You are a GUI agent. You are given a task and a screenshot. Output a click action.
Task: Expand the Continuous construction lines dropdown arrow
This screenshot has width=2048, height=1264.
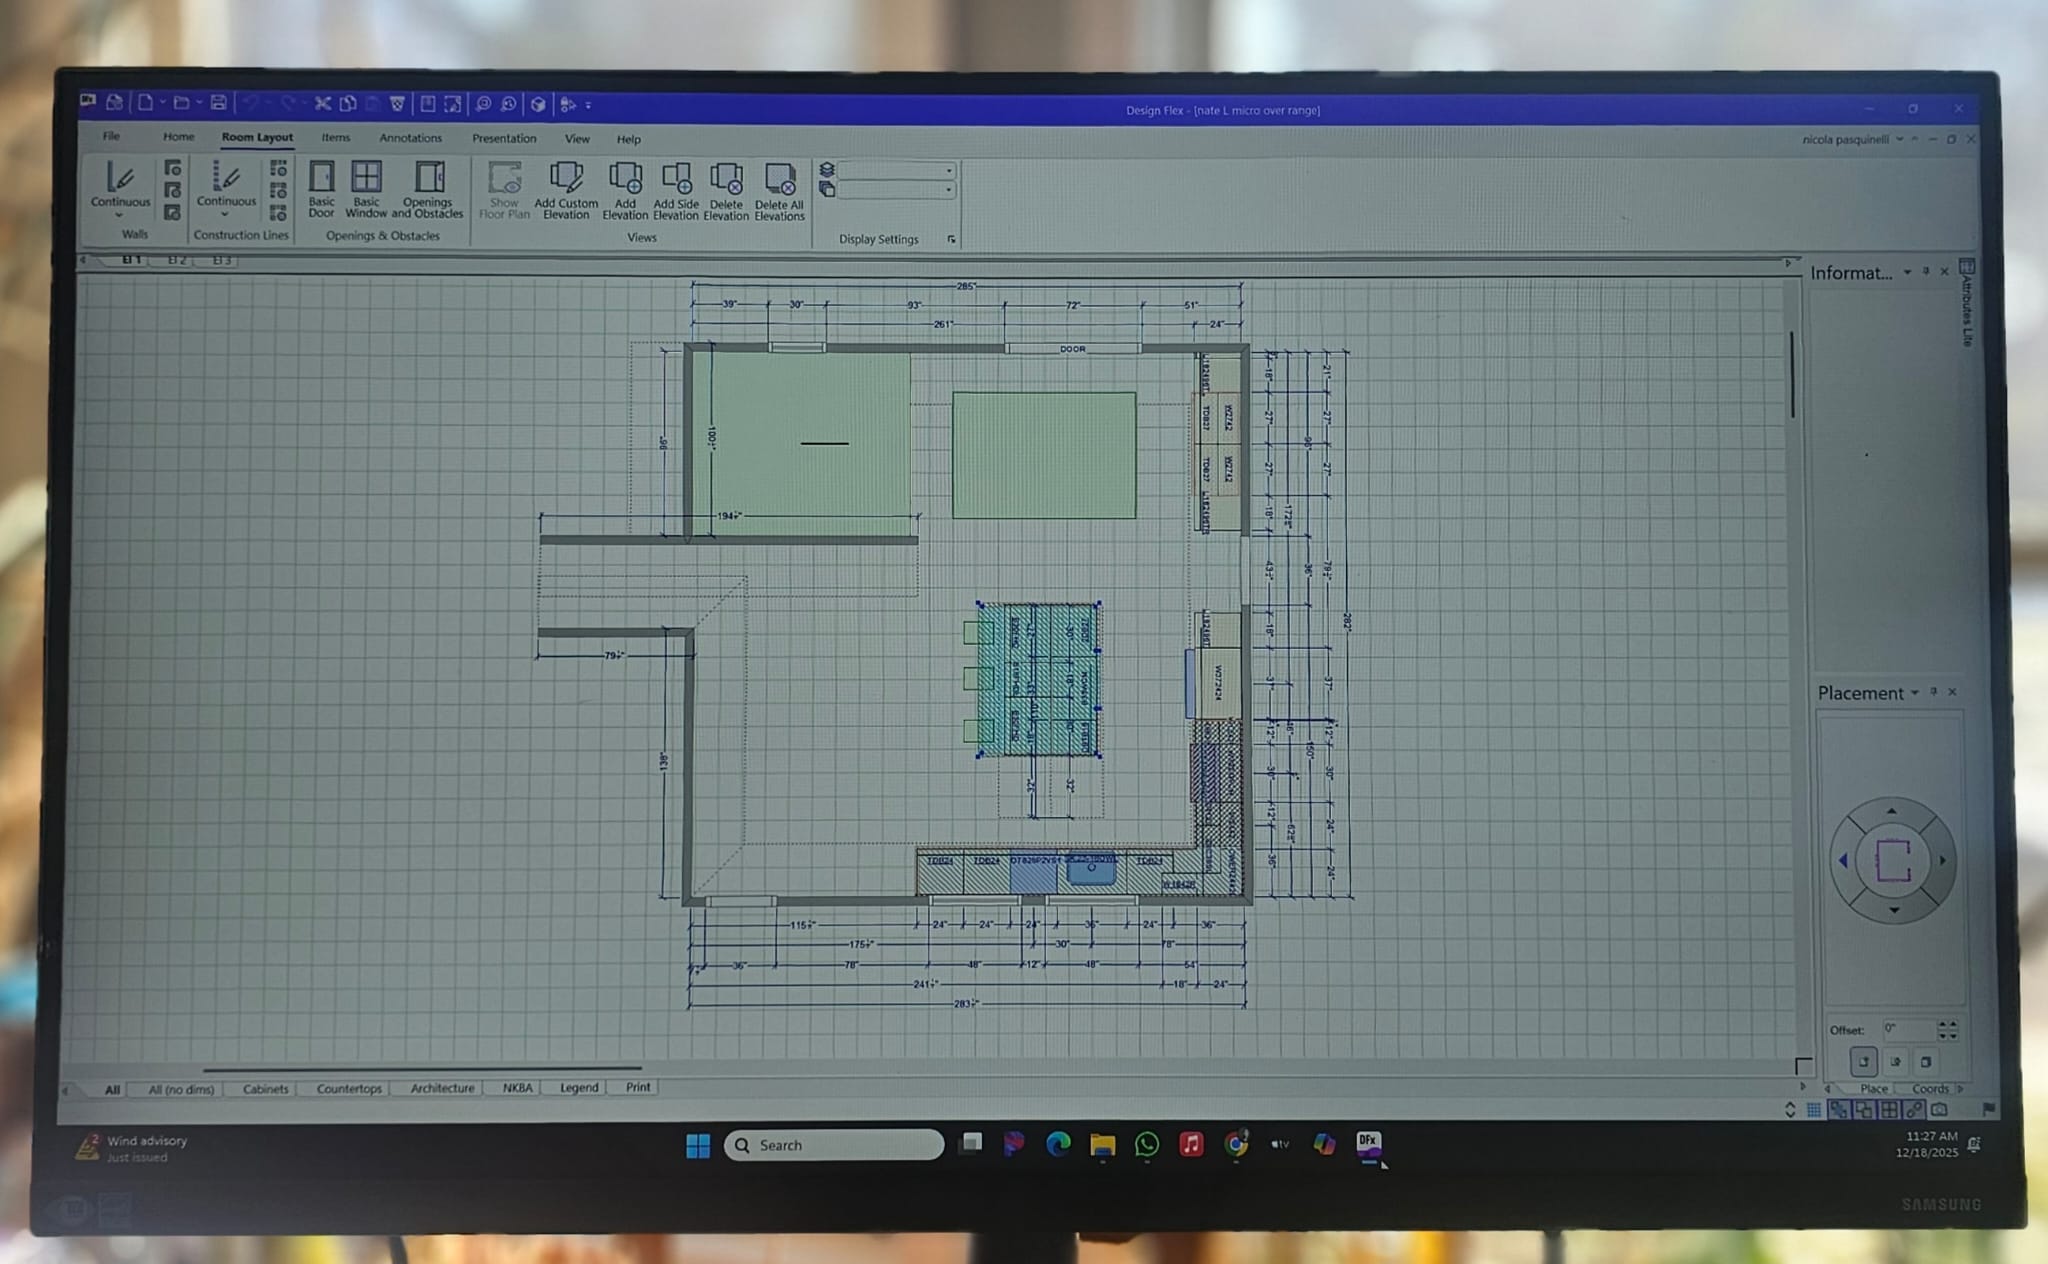click(226, 212)
